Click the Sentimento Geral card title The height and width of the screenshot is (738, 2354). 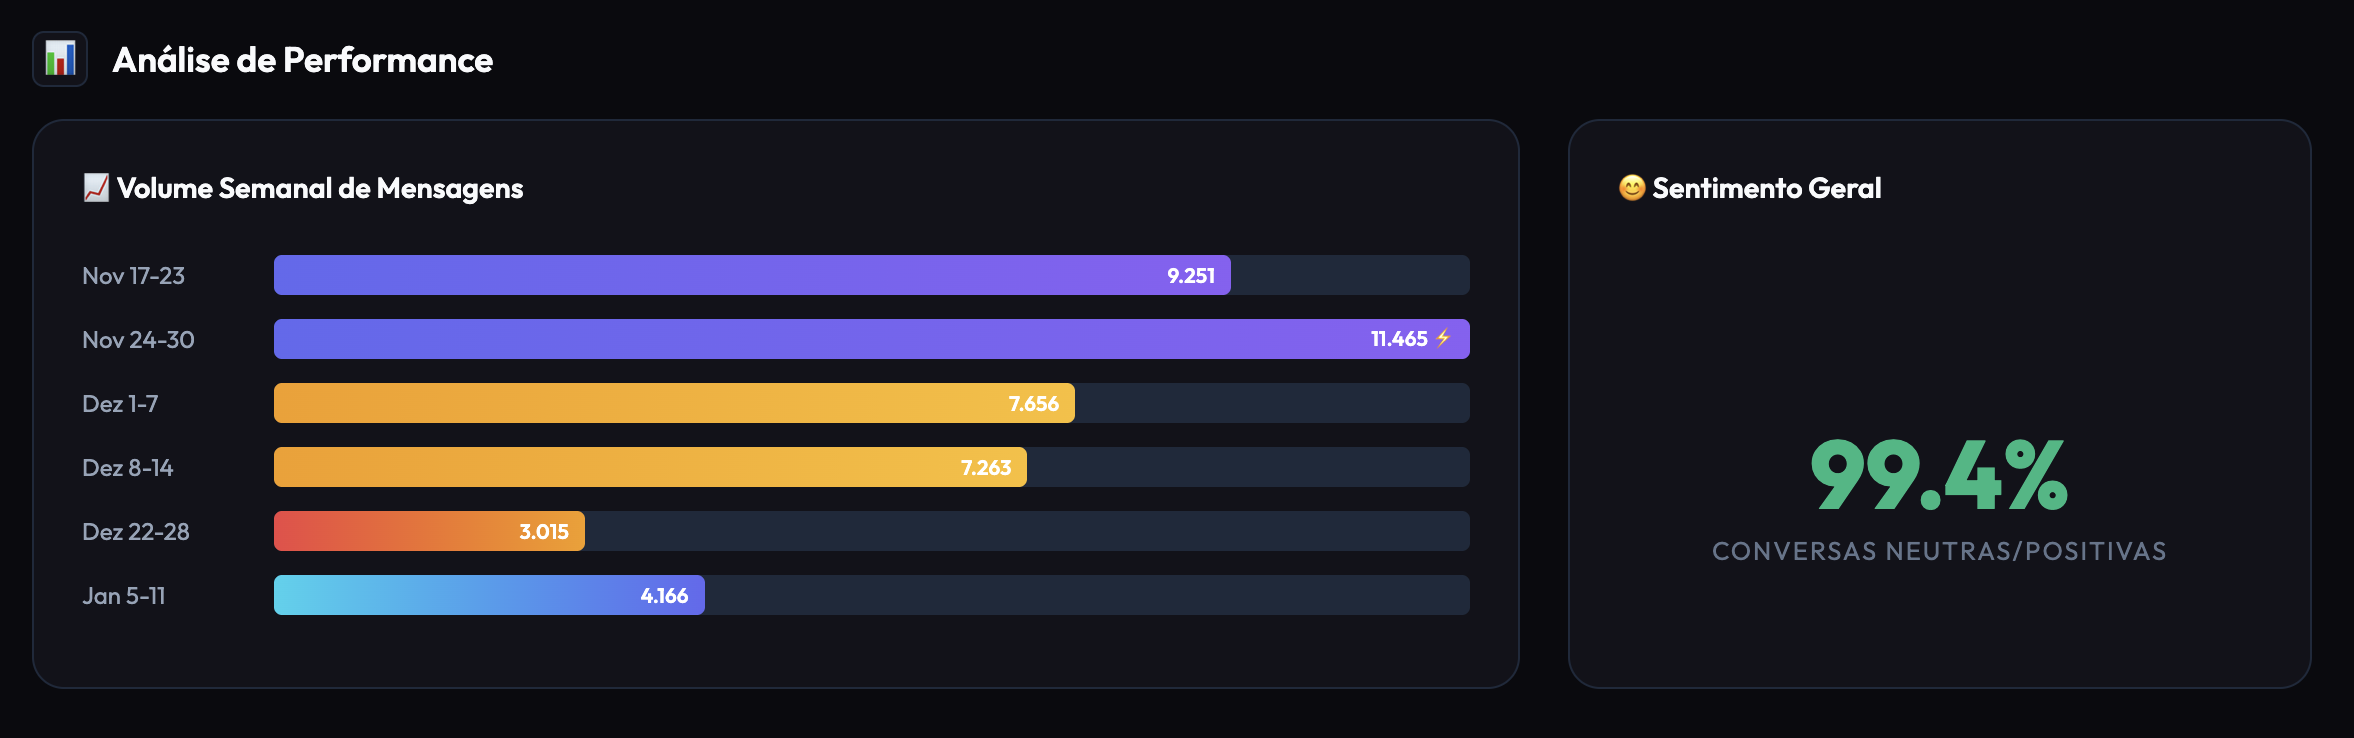pos(1766,188)
